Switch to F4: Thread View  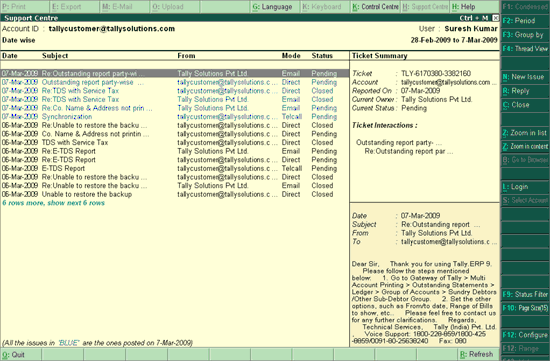(525, 49)
